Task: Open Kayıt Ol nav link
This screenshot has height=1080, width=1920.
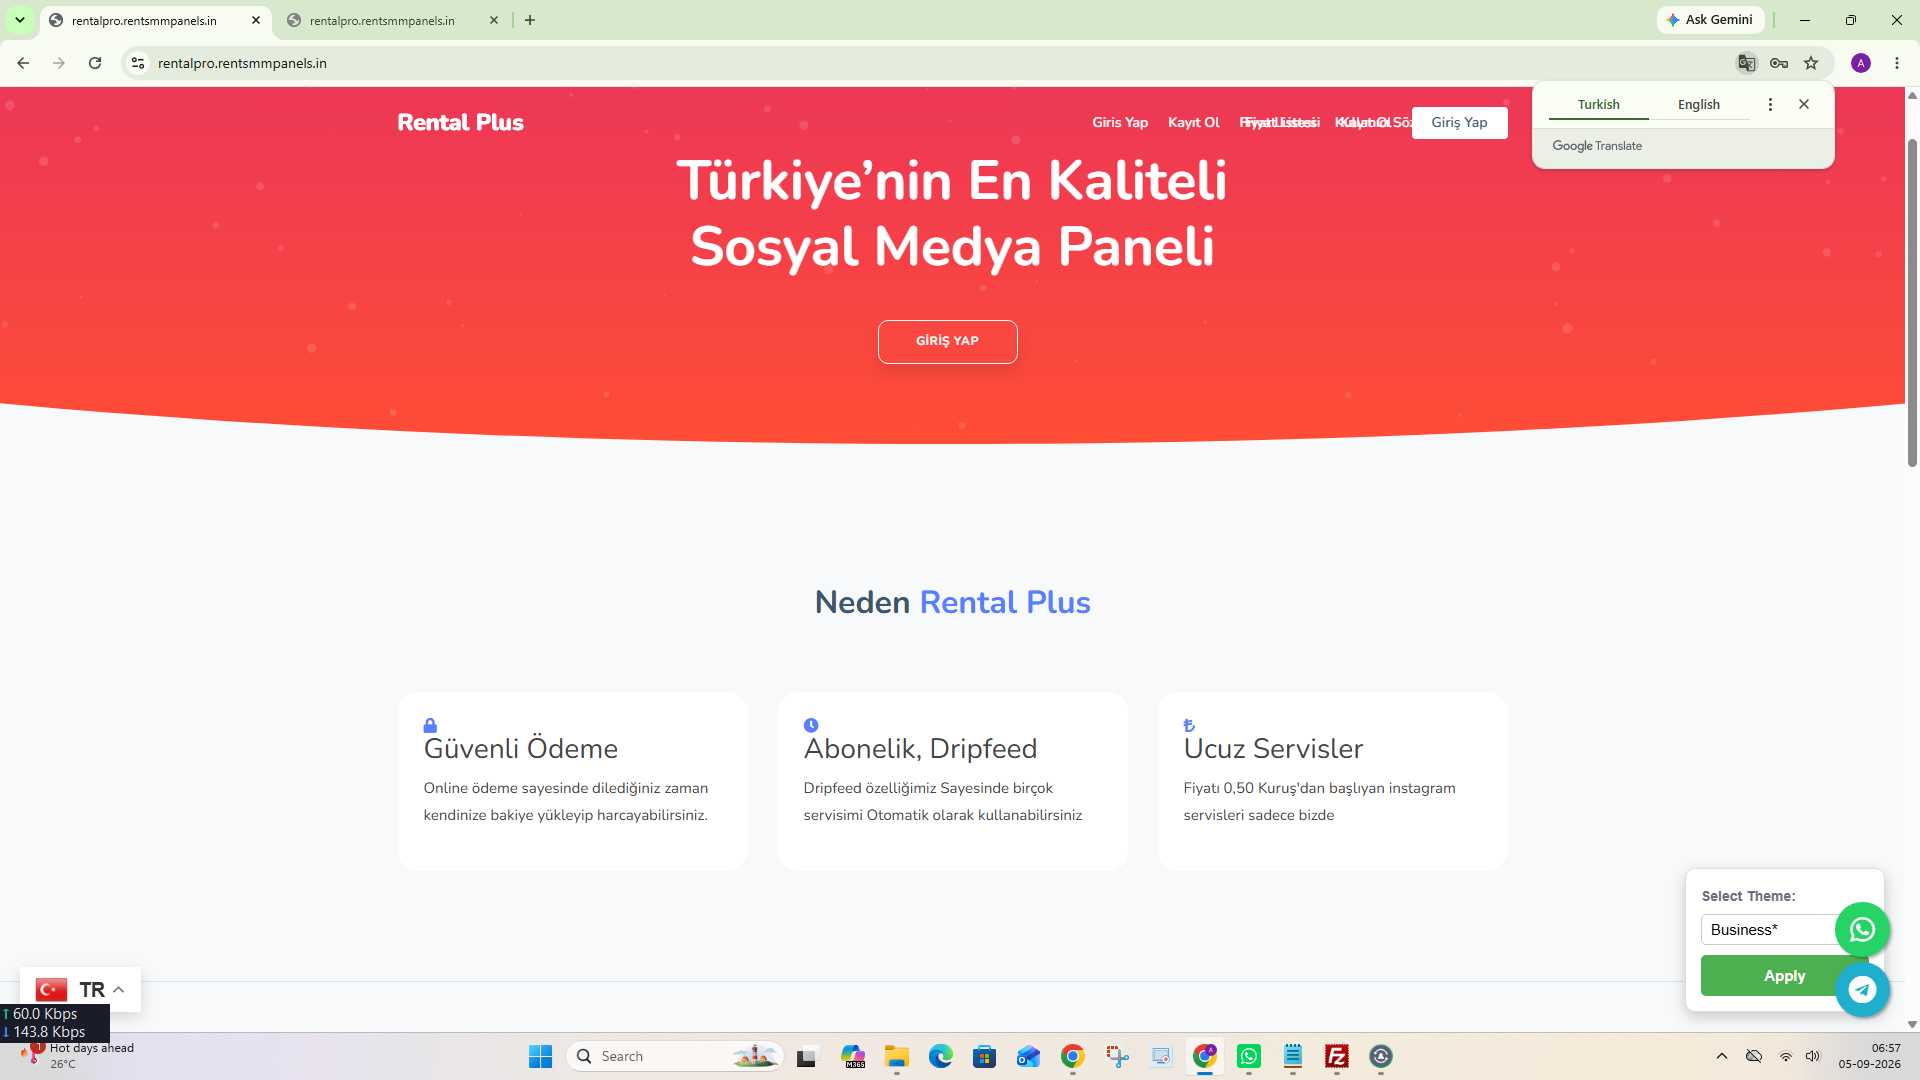Action: pos(1194,122)
